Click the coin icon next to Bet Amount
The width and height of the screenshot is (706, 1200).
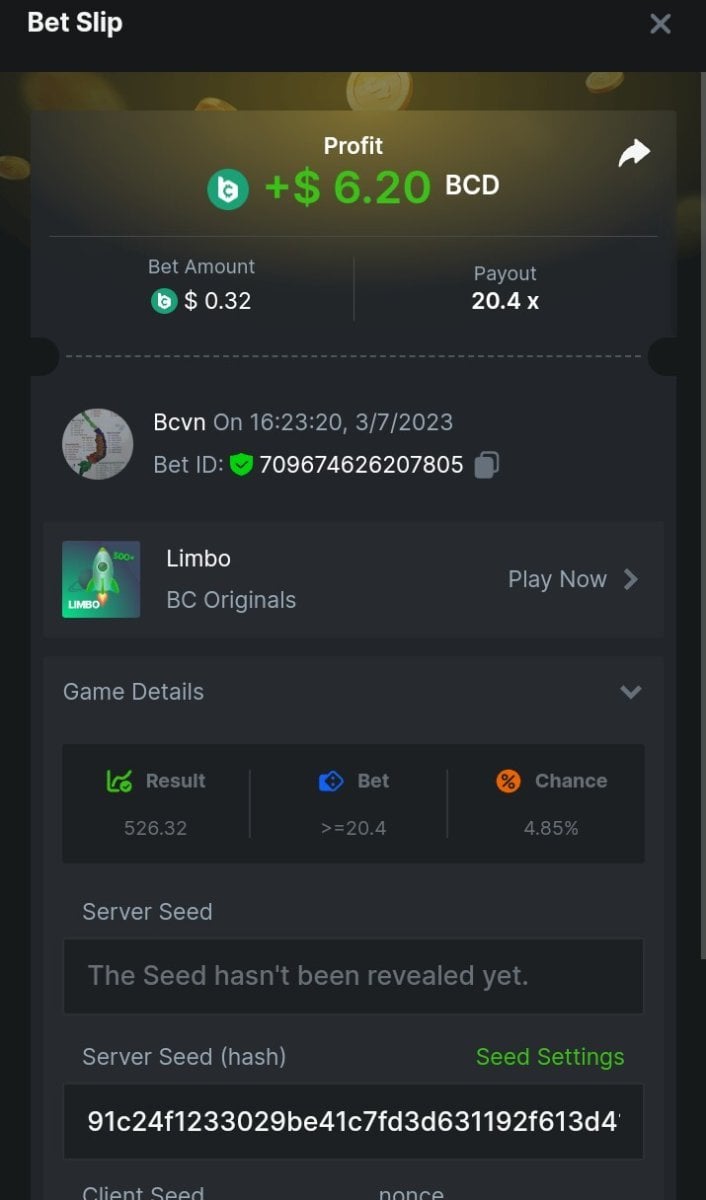(164, 300)
